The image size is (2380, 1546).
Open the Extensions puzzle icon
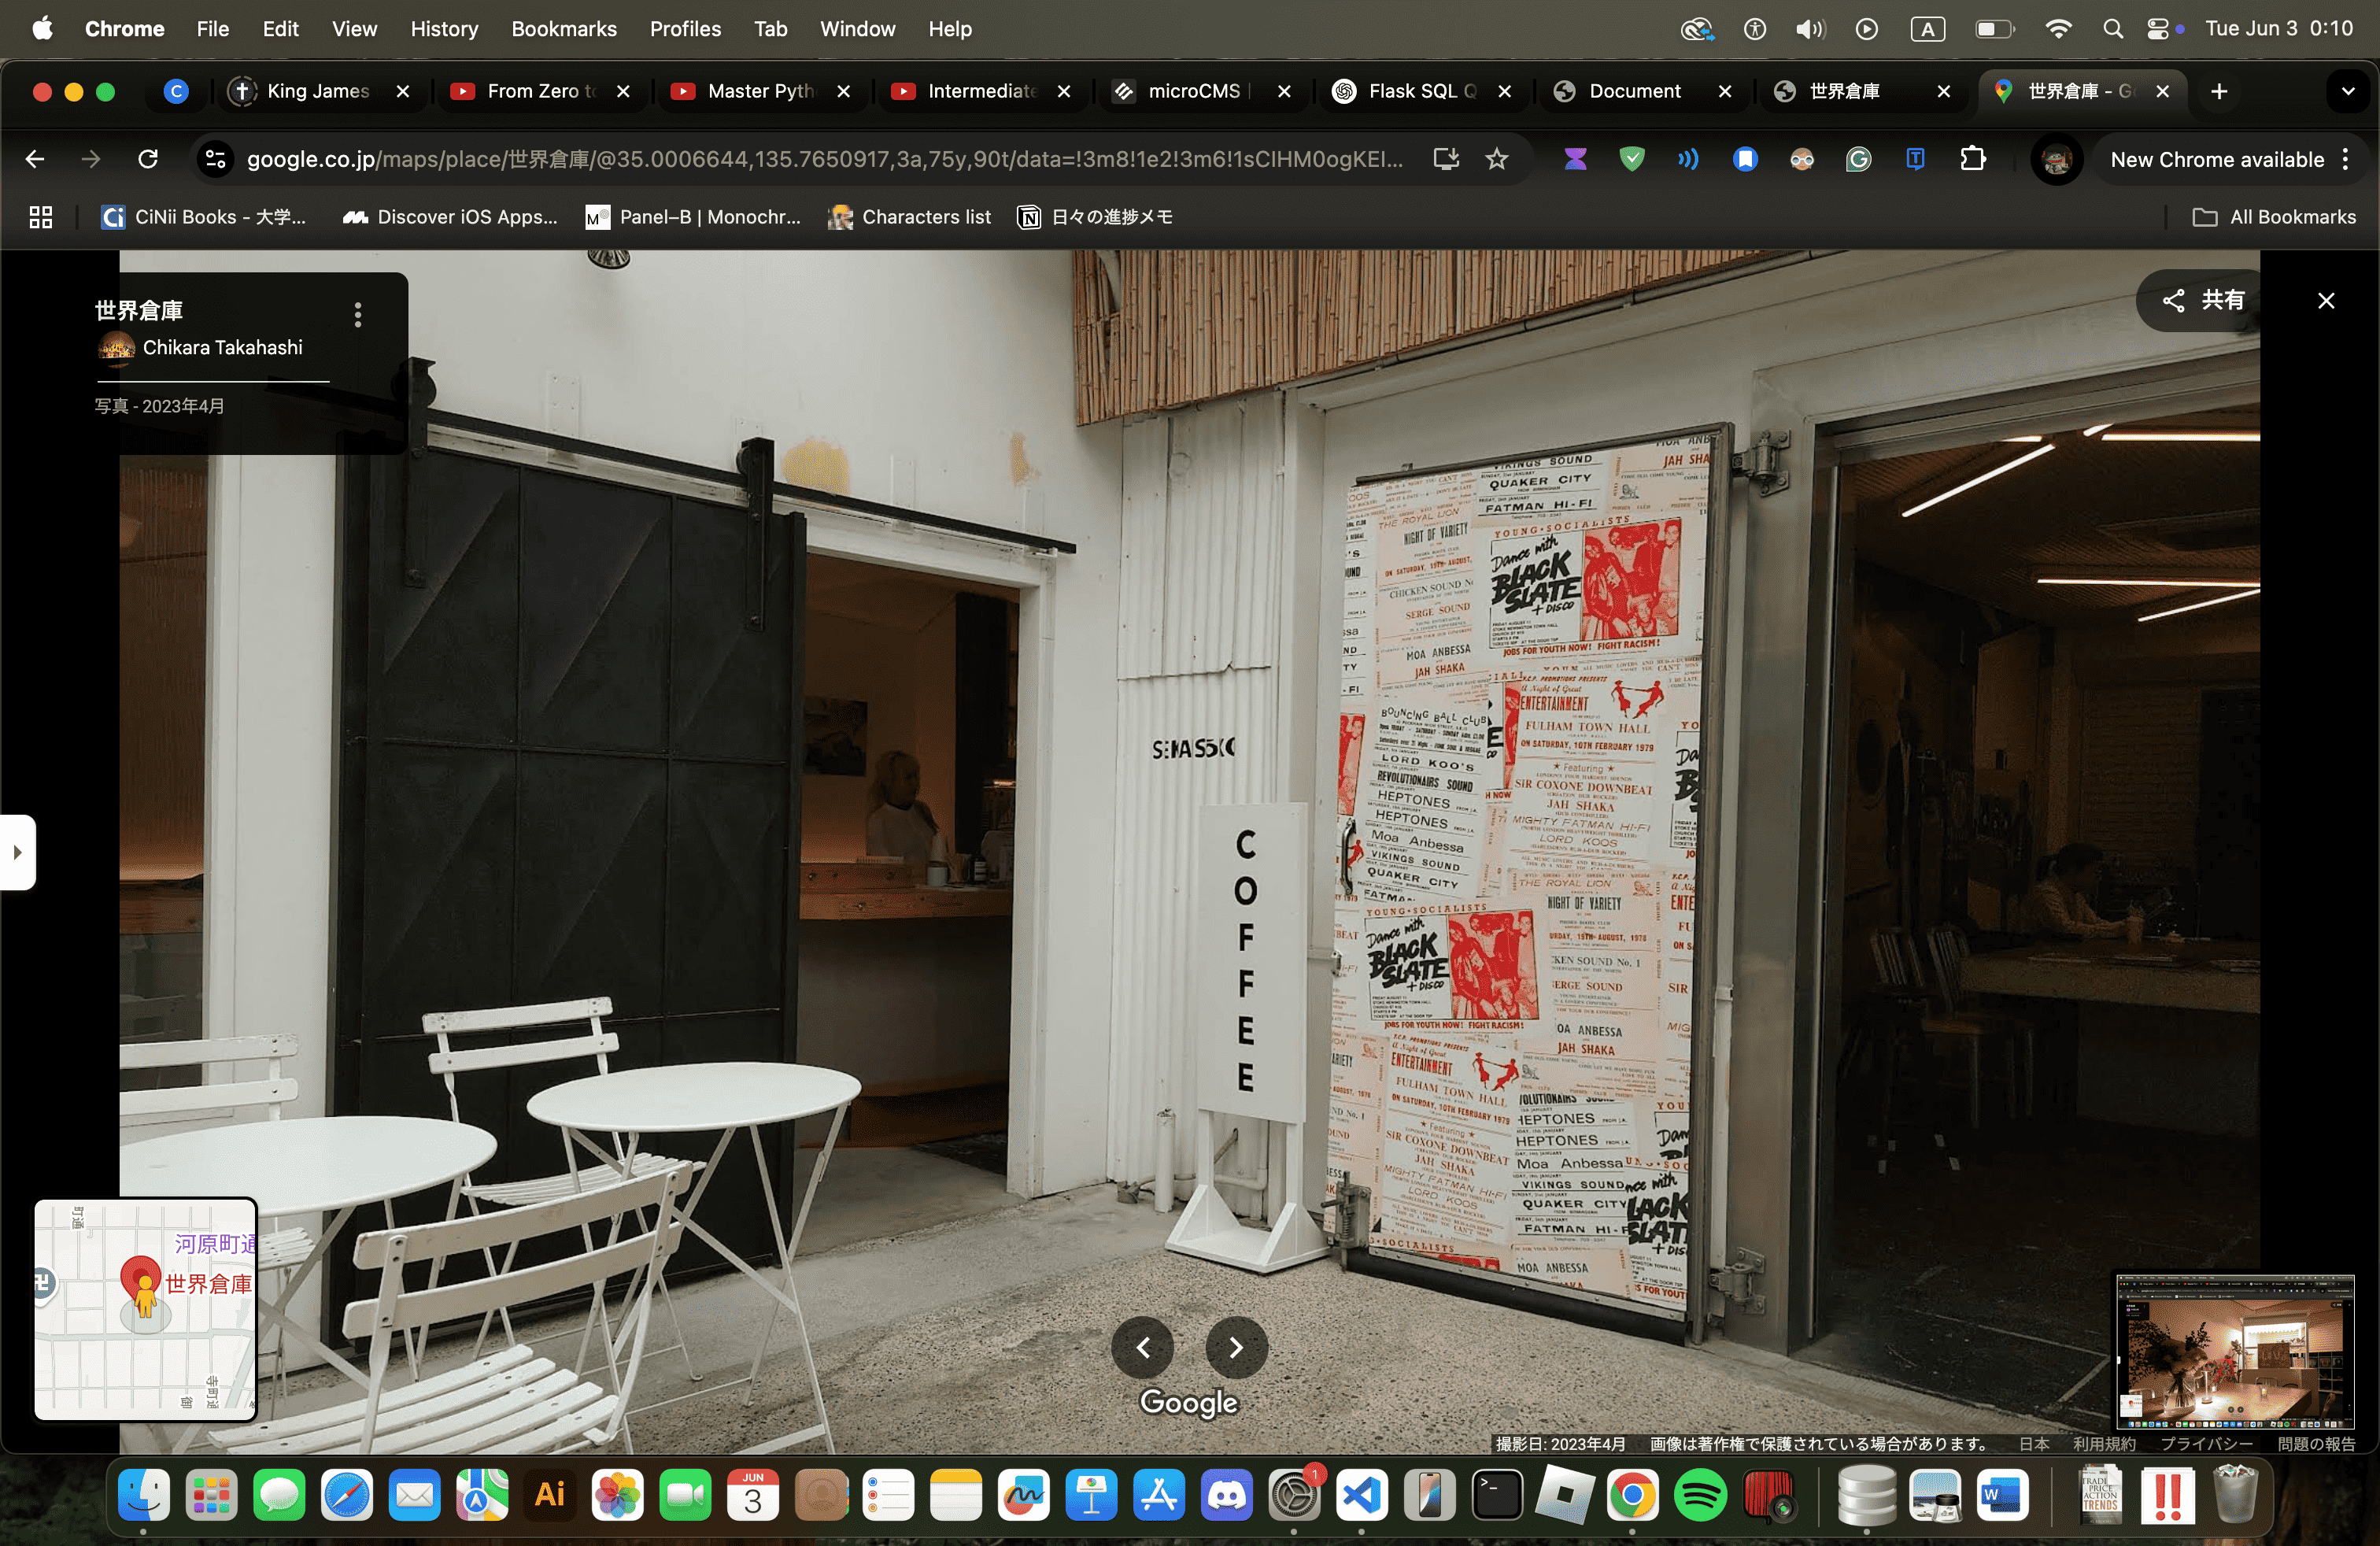[x=1972, y=159]
